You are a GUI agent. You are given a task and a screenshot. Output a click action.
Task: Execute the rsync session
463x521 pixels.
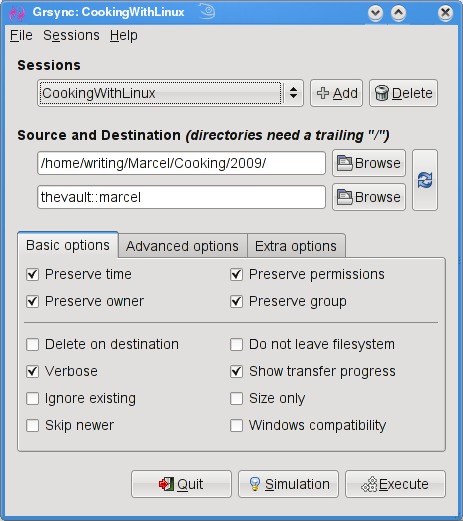pyautogui.click(x=395, y=484)
